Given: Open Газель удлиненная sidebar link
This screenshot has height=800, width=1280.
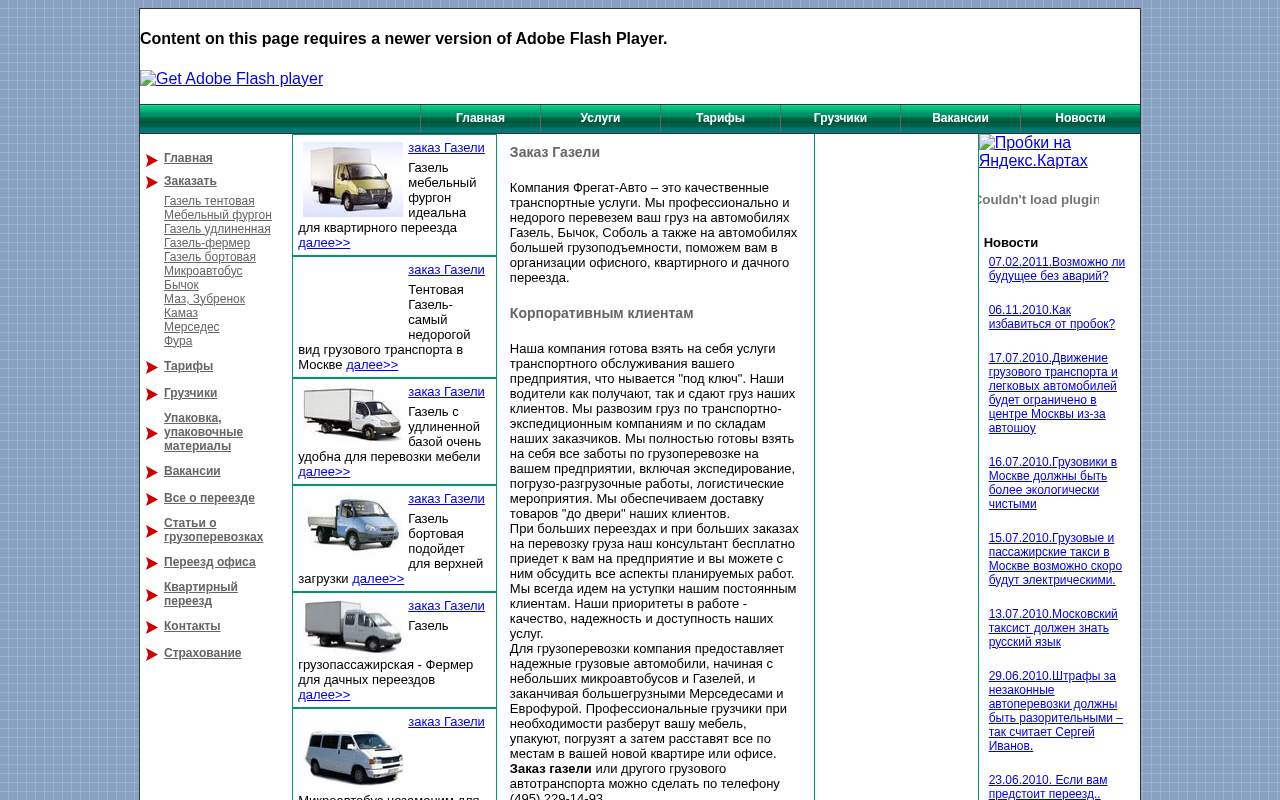Looking at the screenshot, I should click(217, 229).
